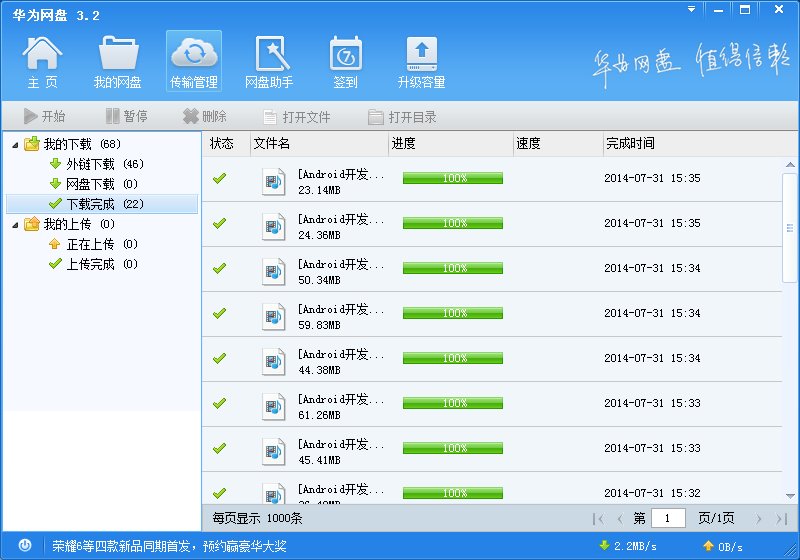Click the 开始 start toolbar button
The image size is (800, 560).
coord(44,116)
